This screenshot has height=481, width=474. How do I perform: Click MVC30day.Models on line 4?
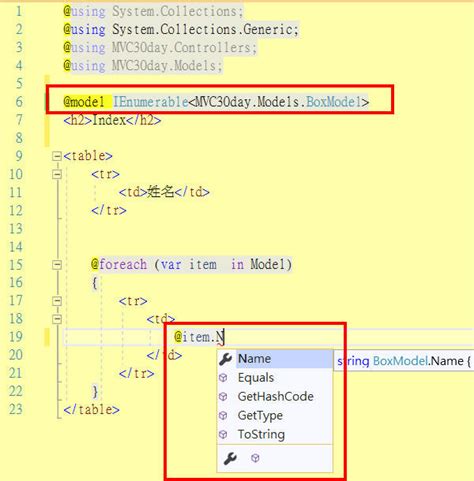coord(164,65)
